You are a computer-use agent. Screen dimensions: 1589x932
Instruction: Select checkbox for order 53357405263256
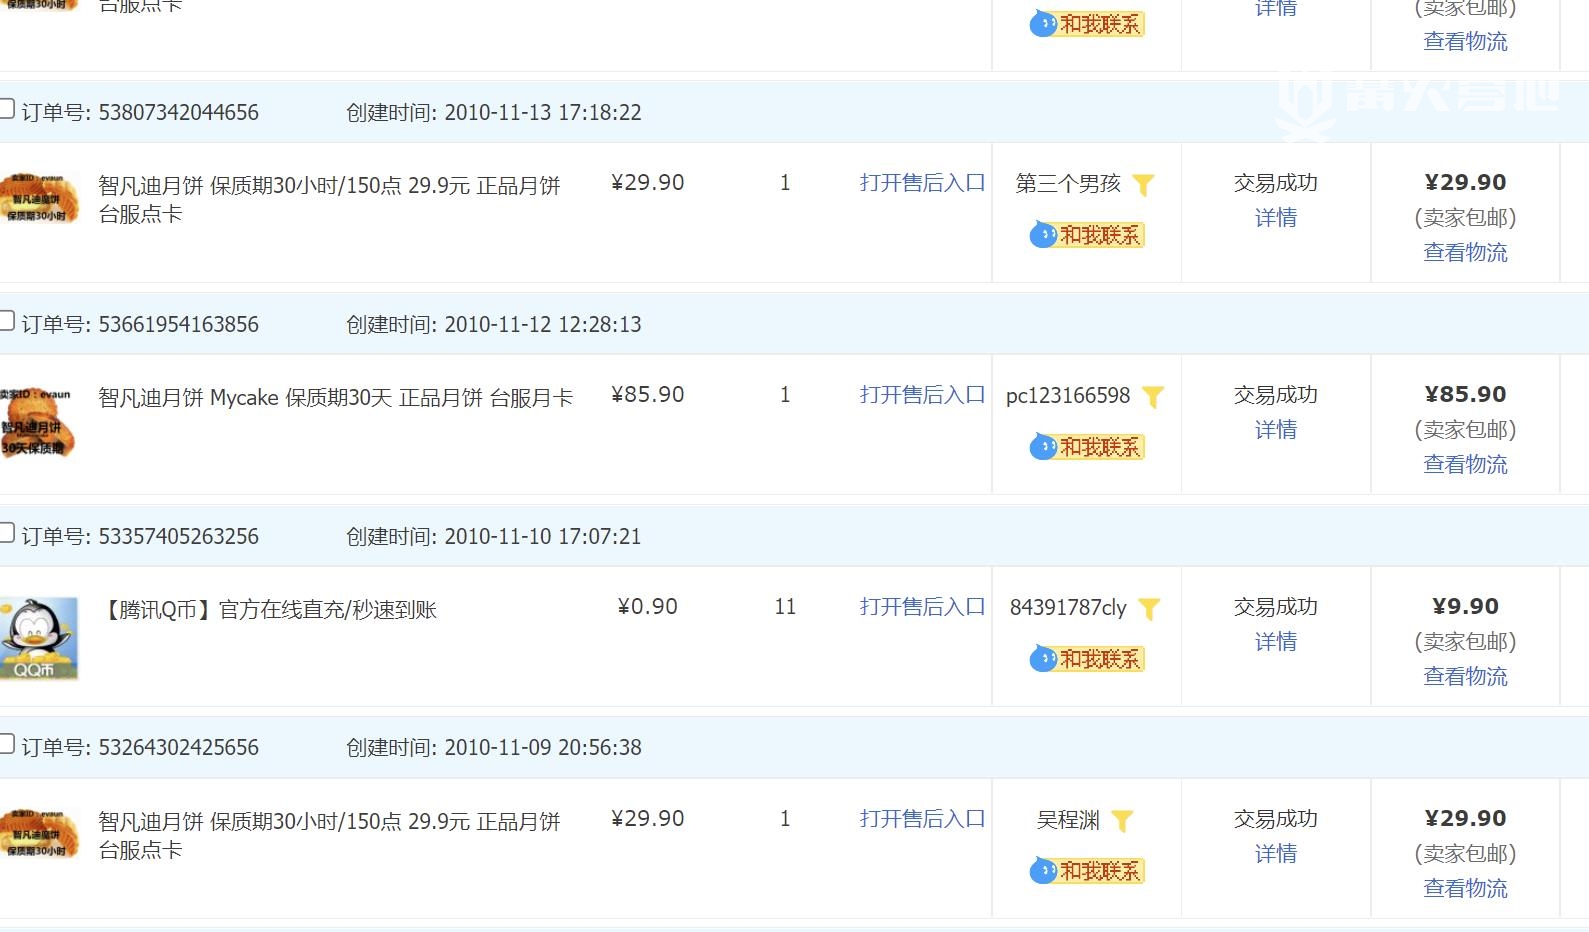pyautogui.click(x=6, y=533)
